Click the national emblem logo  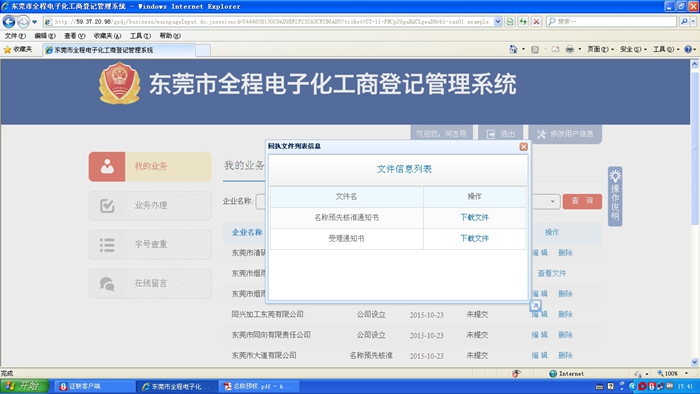119,83
